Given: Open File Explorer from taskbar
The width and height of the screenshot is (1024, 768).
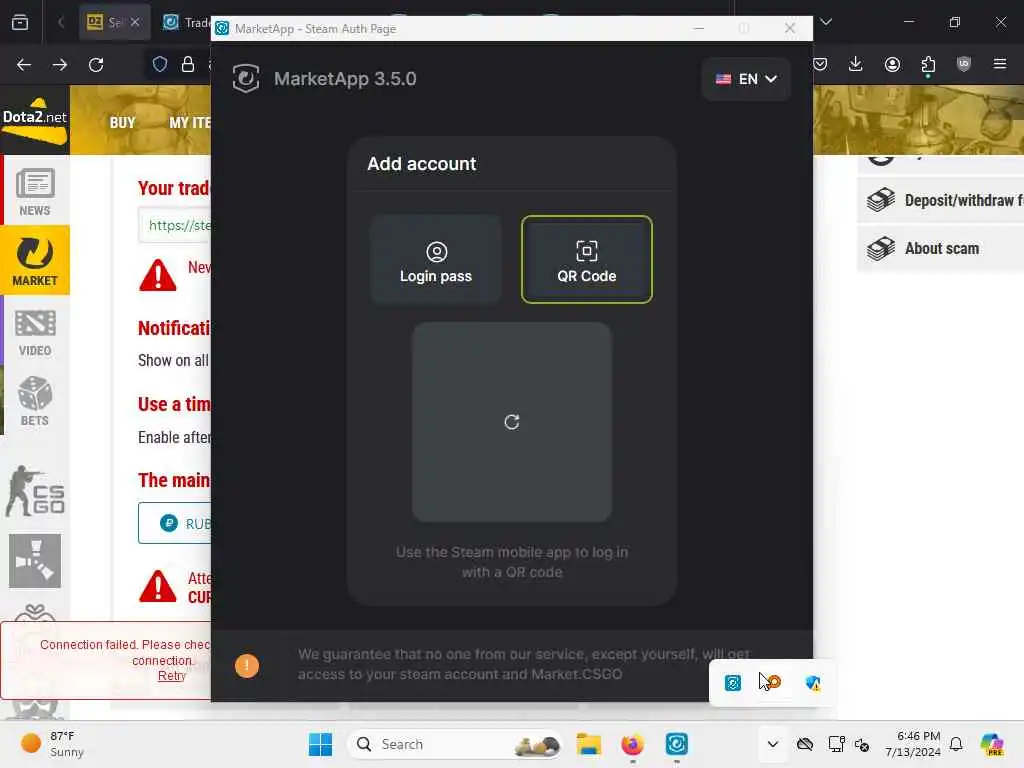Looking at the screenshot, I should 588,744.
